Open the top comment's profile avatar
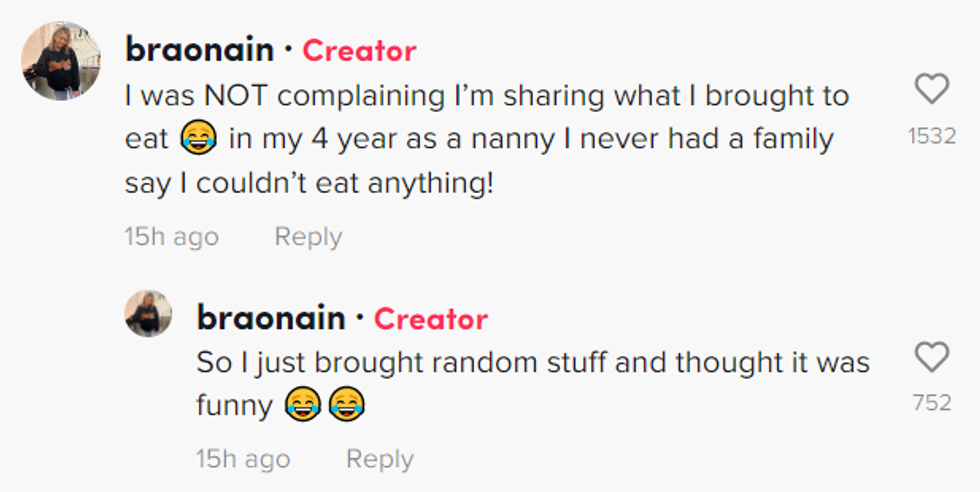The height and width of the screenshot is (492, 980). tap(61, 61)
